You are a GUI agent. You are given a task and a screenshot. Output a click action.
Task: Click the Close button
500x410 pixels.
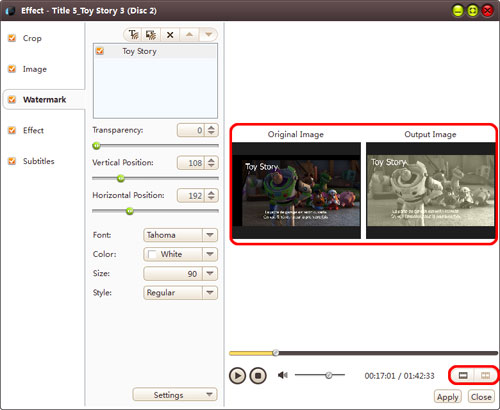point(481,397)
